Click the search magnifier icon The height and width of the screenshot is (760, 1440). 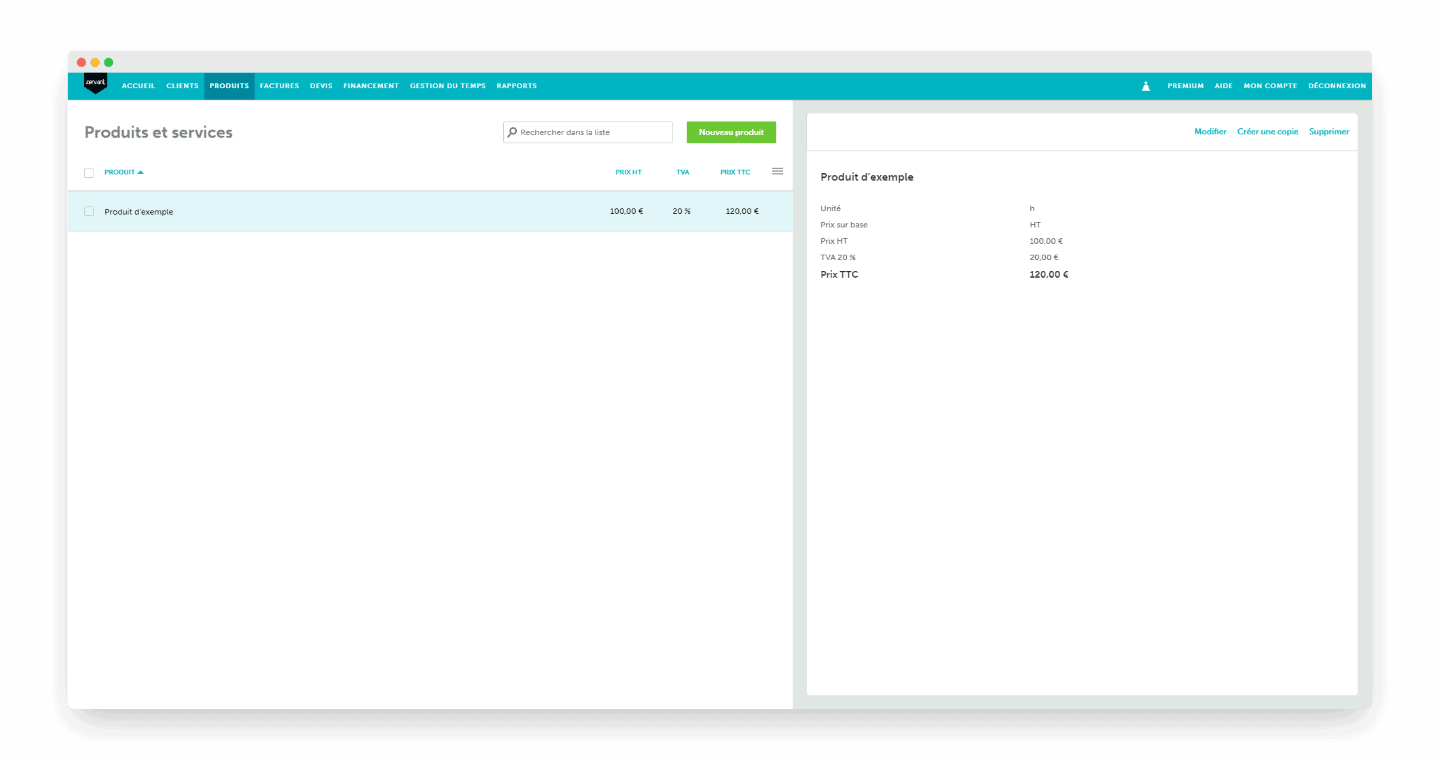click(513, 132)
